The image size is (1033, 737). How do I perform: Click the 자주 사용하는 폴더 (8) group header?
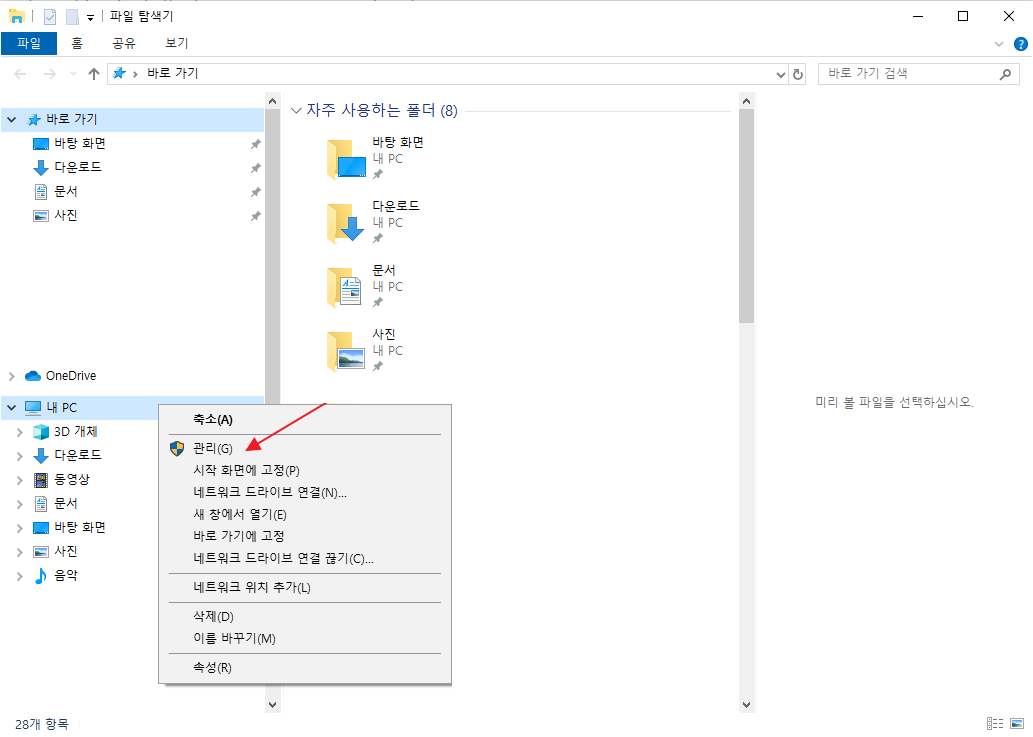coord(382,110)
